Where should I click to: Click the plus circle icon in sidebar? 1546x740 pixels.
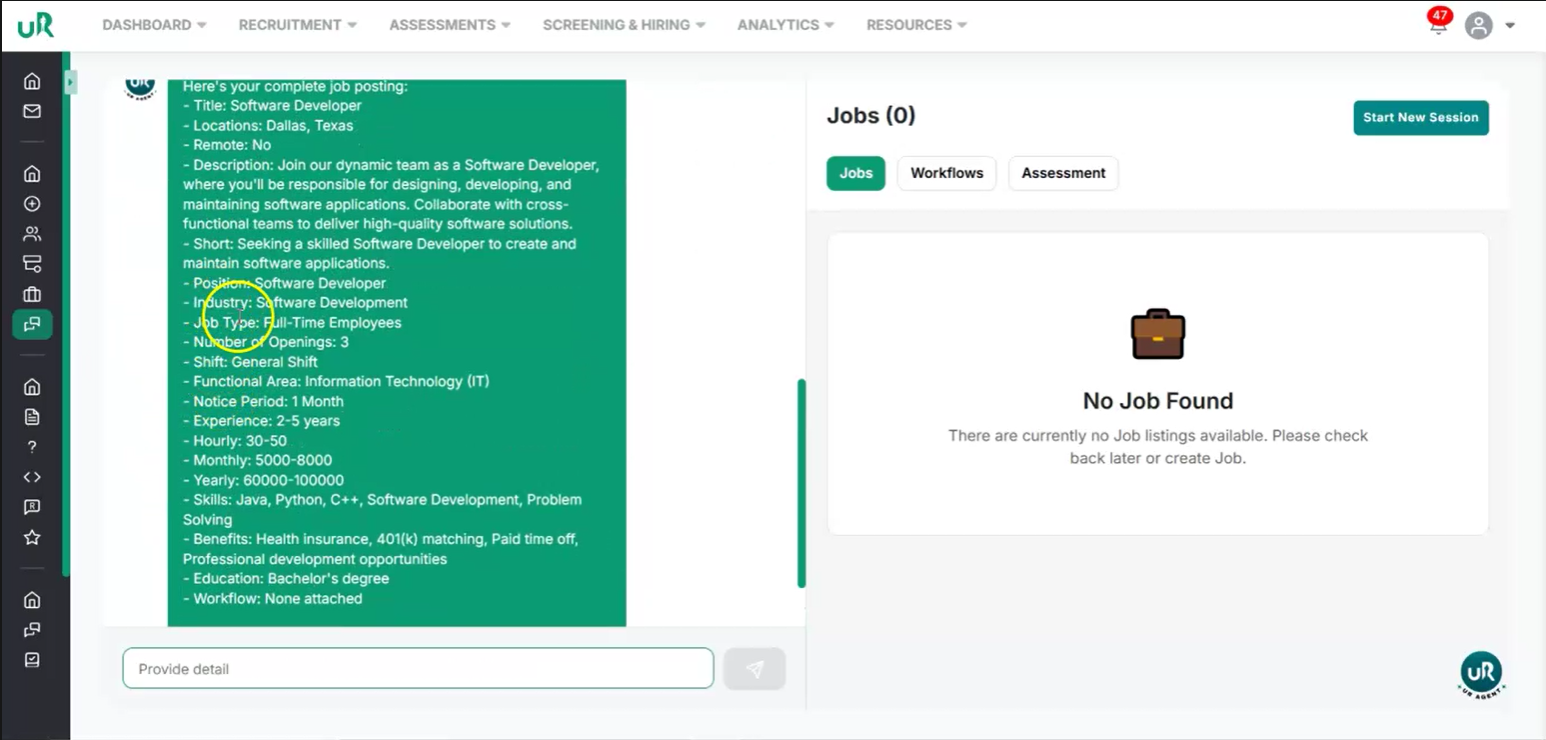[32, 204]
